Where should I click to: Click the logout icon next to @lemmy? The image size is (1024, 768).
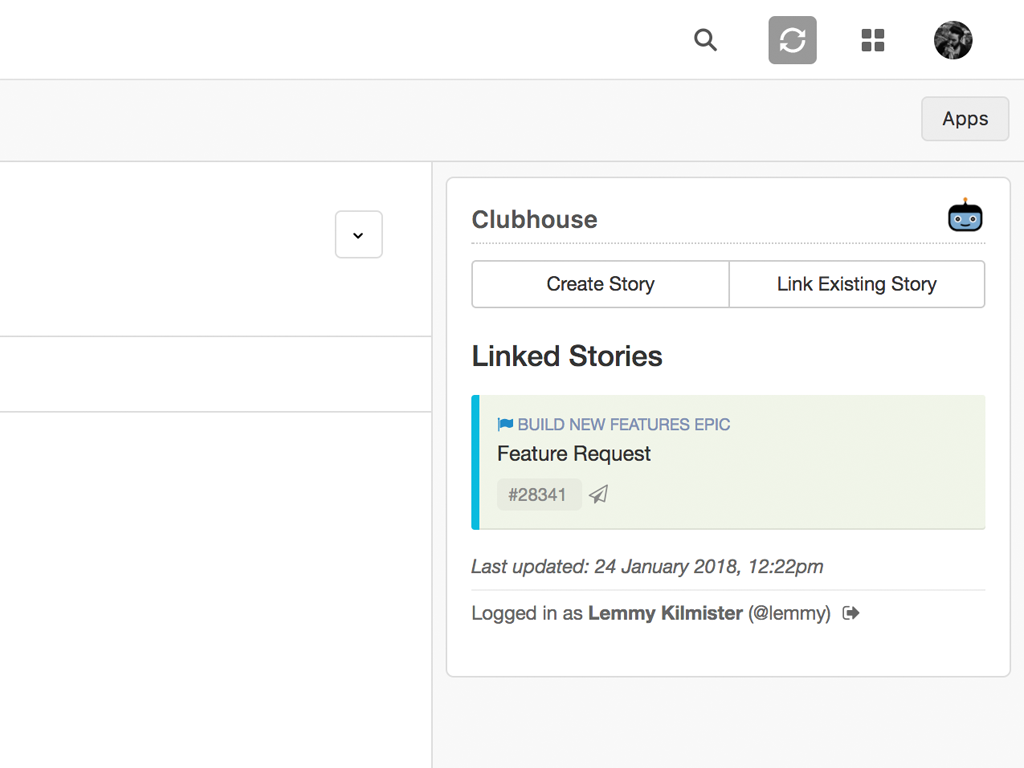pyautogui.click(x=851, y=613)
